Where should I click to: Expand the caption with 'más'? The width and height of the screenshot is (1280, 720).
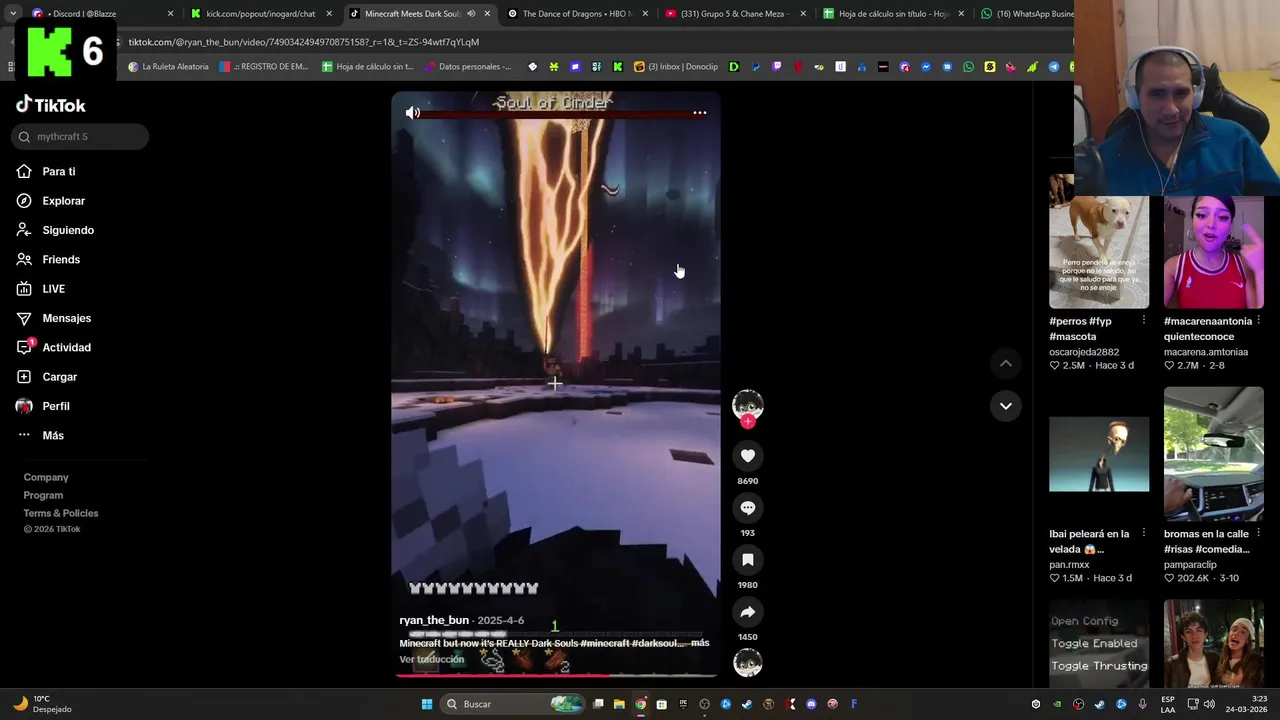700,643
